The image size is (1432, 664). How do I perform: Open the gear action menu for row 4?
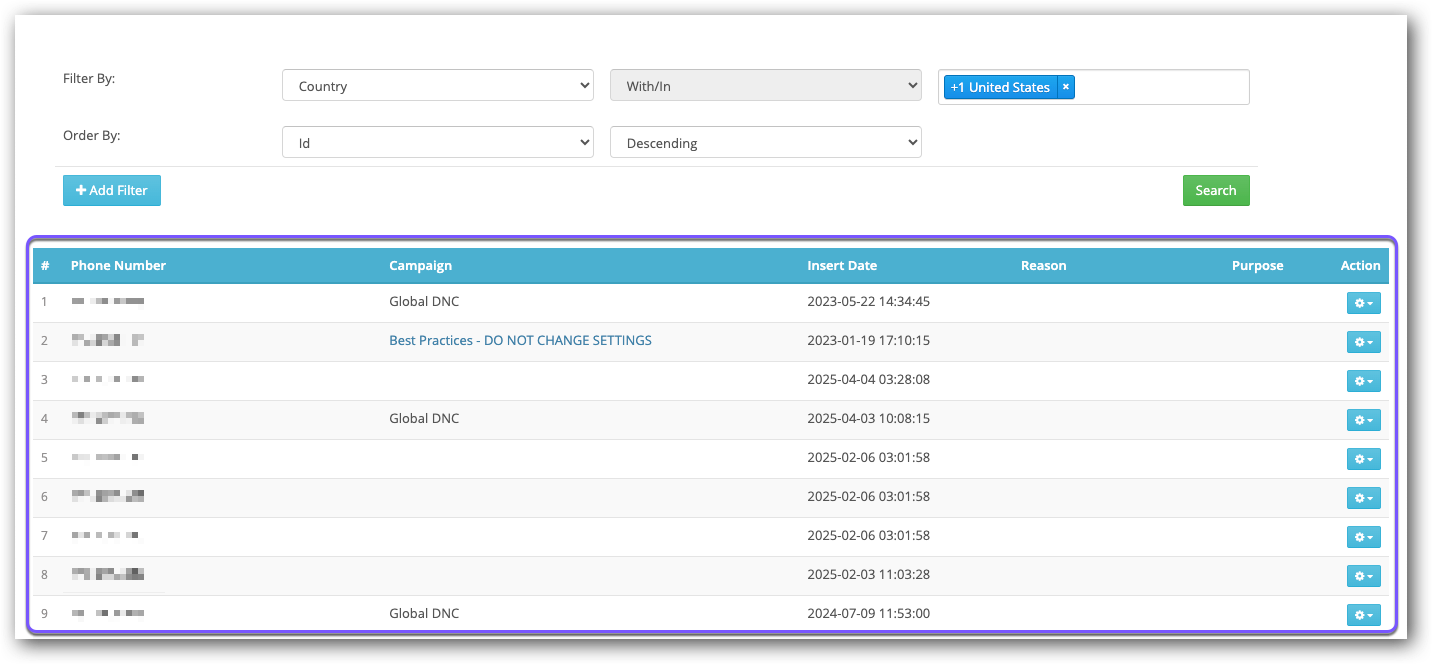pos(1363,420)
